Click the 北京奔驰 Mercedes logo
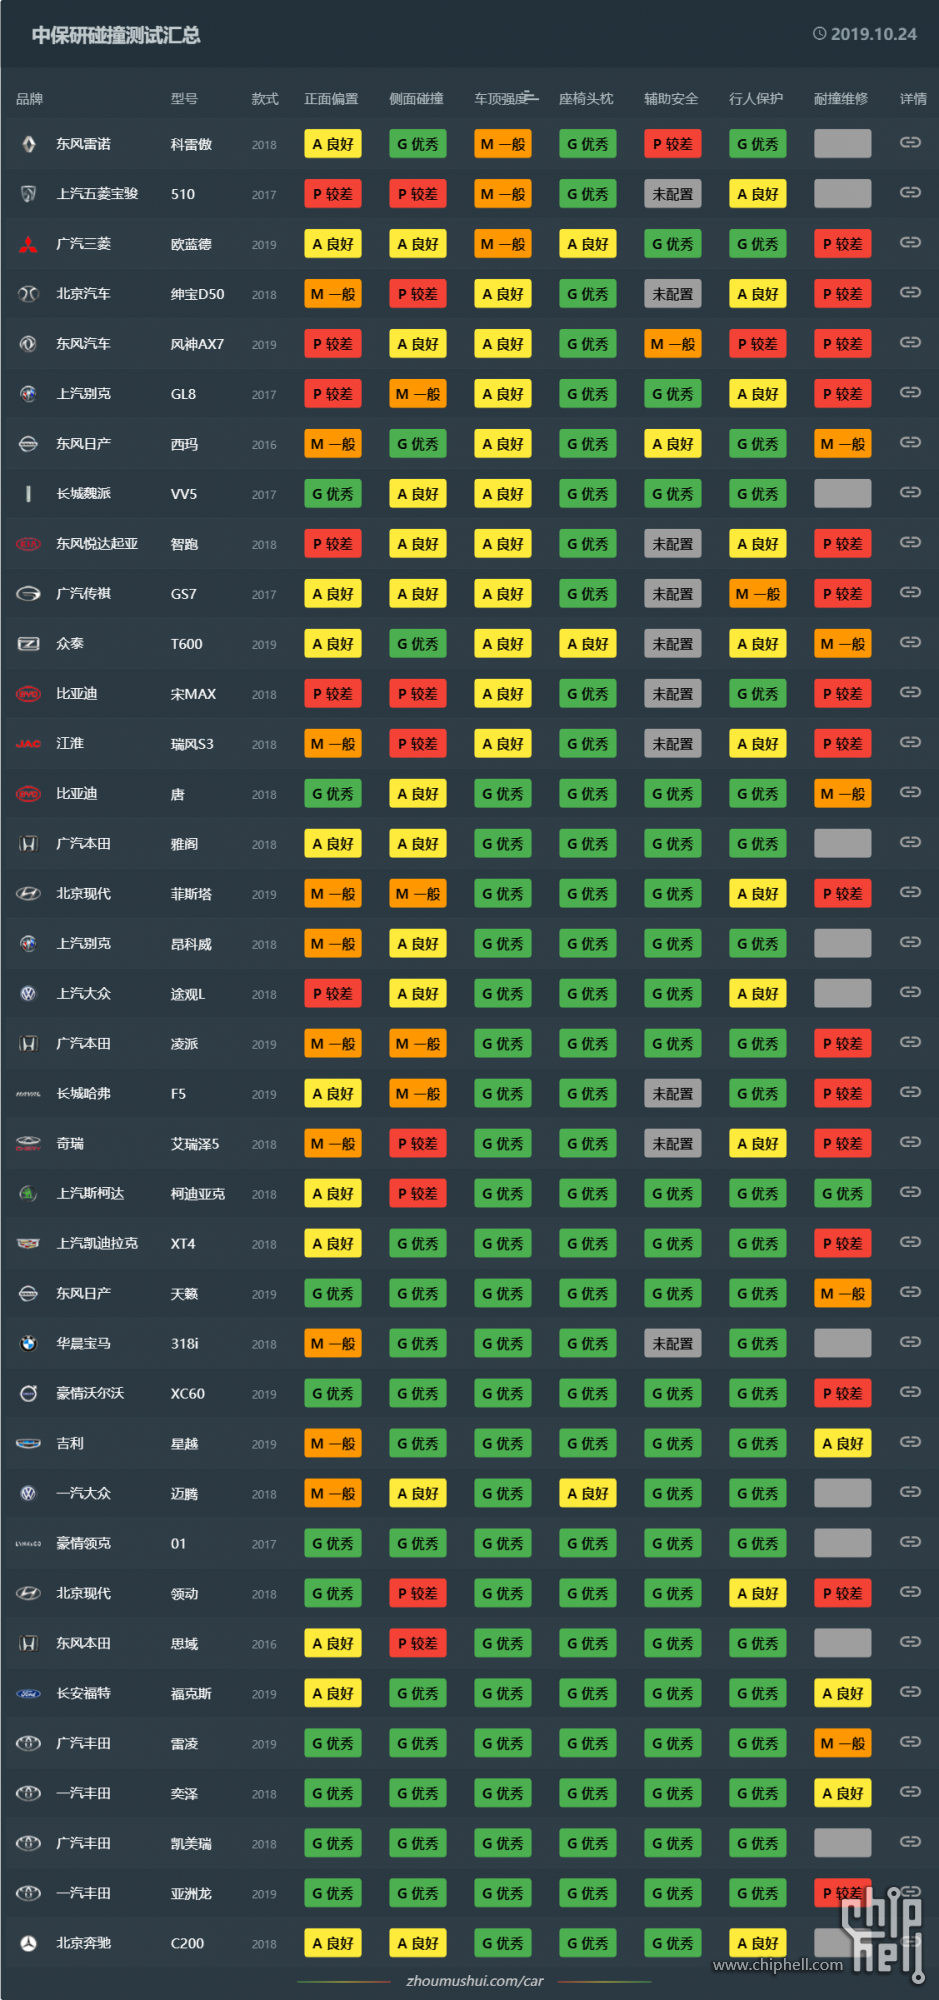Screen dimensions: 939x2000 29,1944
